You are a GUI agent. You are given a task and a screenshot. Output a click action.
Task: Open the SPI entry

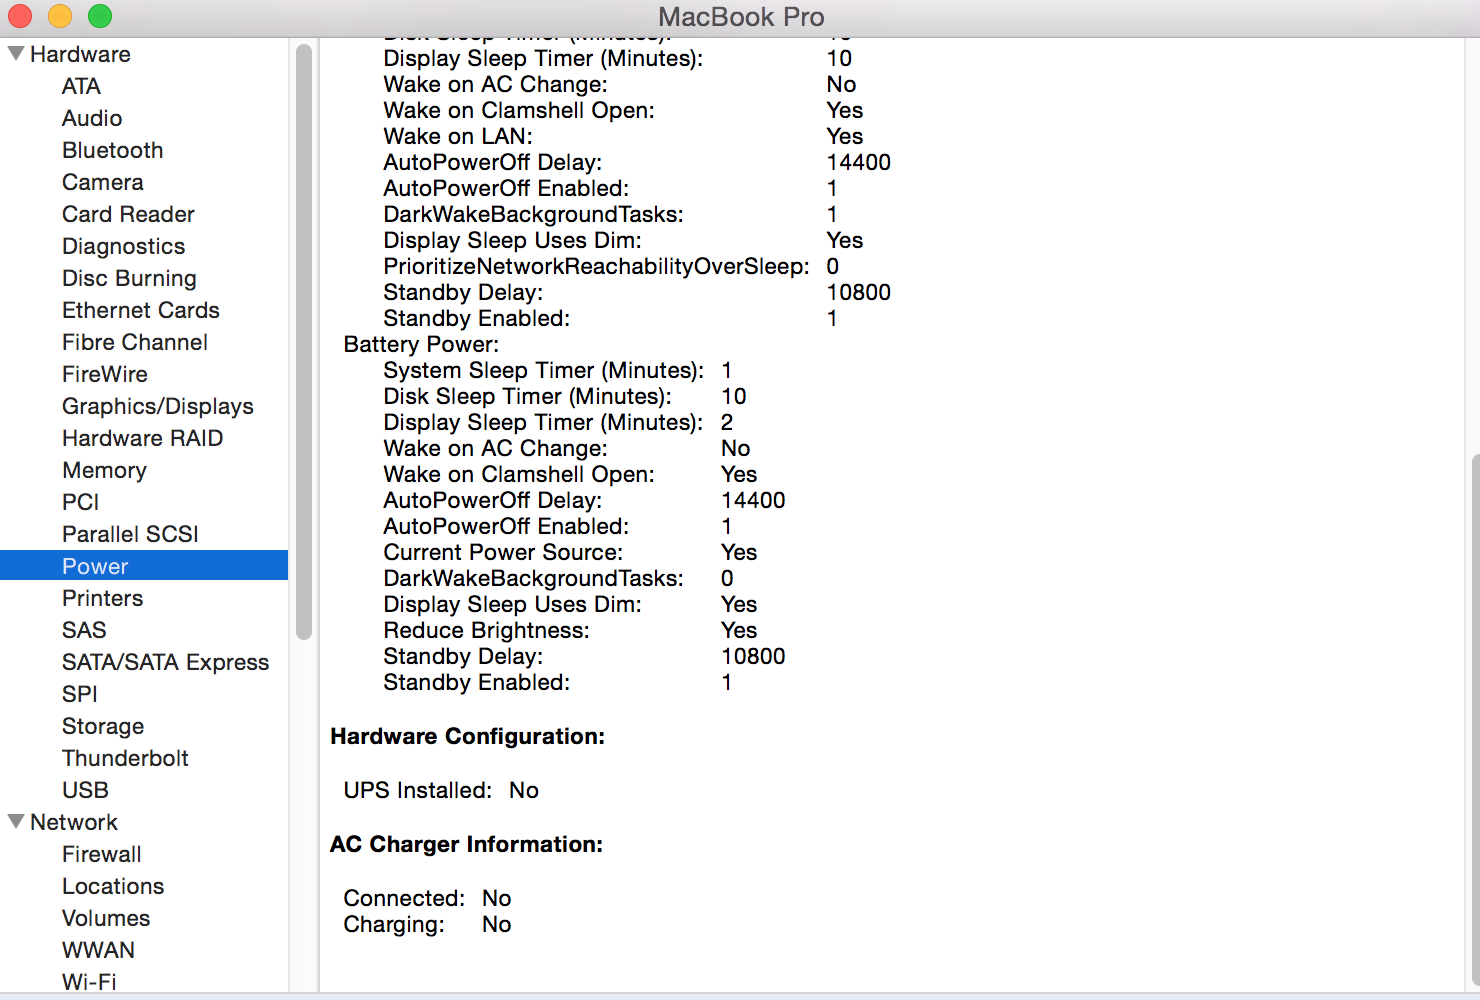coord(80,694)
